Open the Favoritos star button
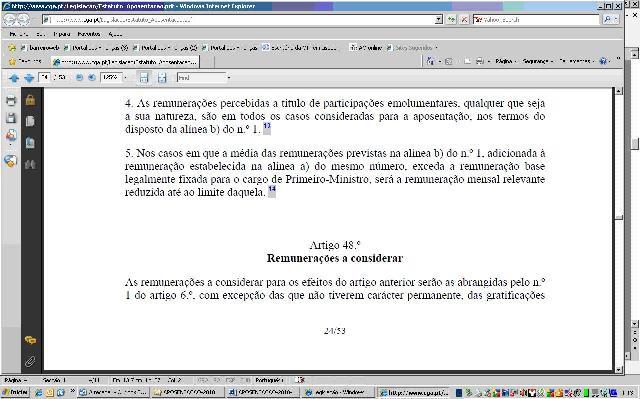This screenshot has height=399, width=641. pos(26,61)
